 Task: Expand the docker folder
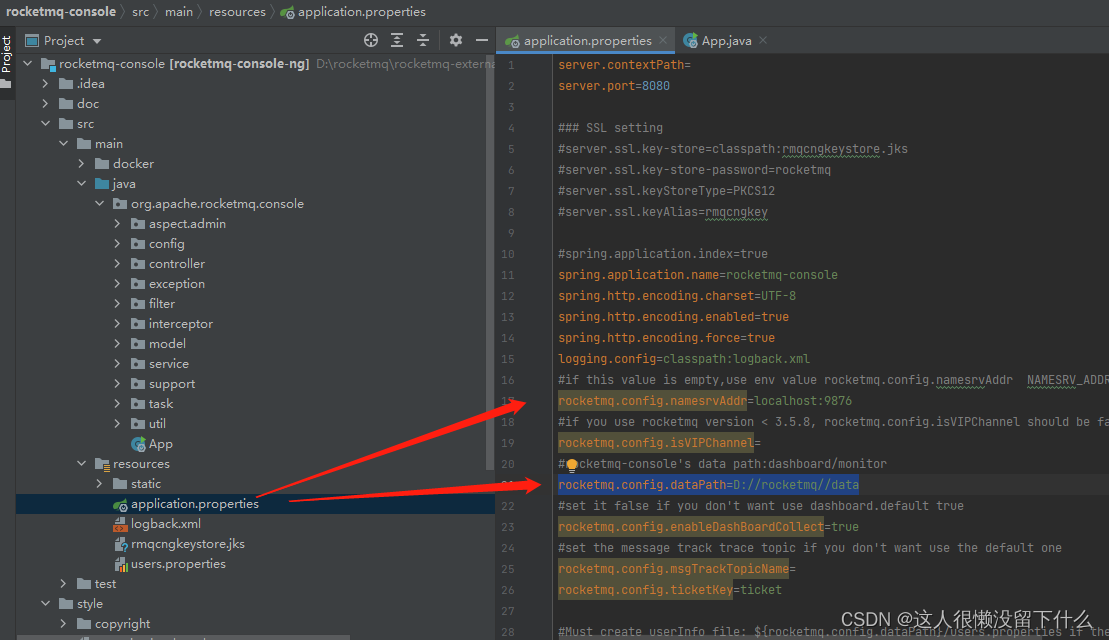[82, 164]
